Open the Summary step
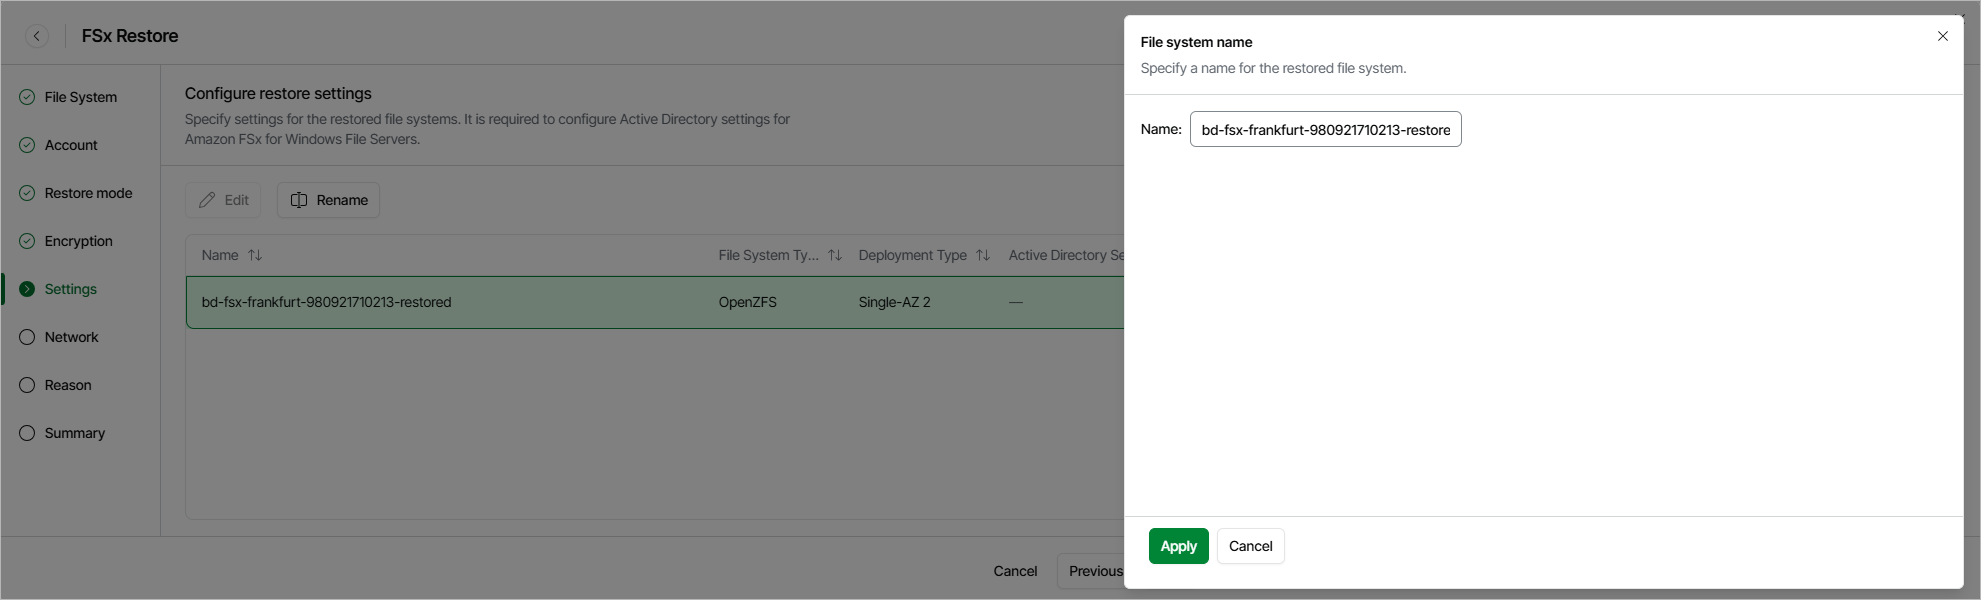 (74, 433)
